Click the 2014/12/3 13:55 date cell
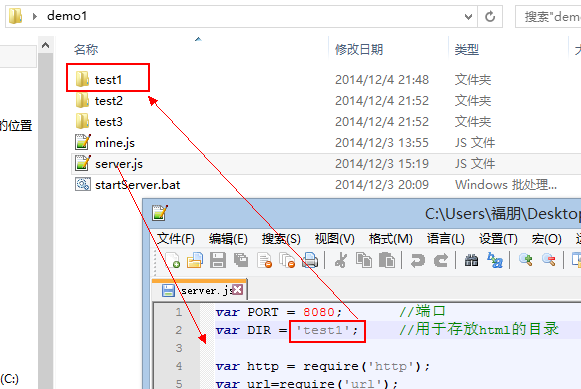This screenshot has height=389, width=581. click(382, 143)
